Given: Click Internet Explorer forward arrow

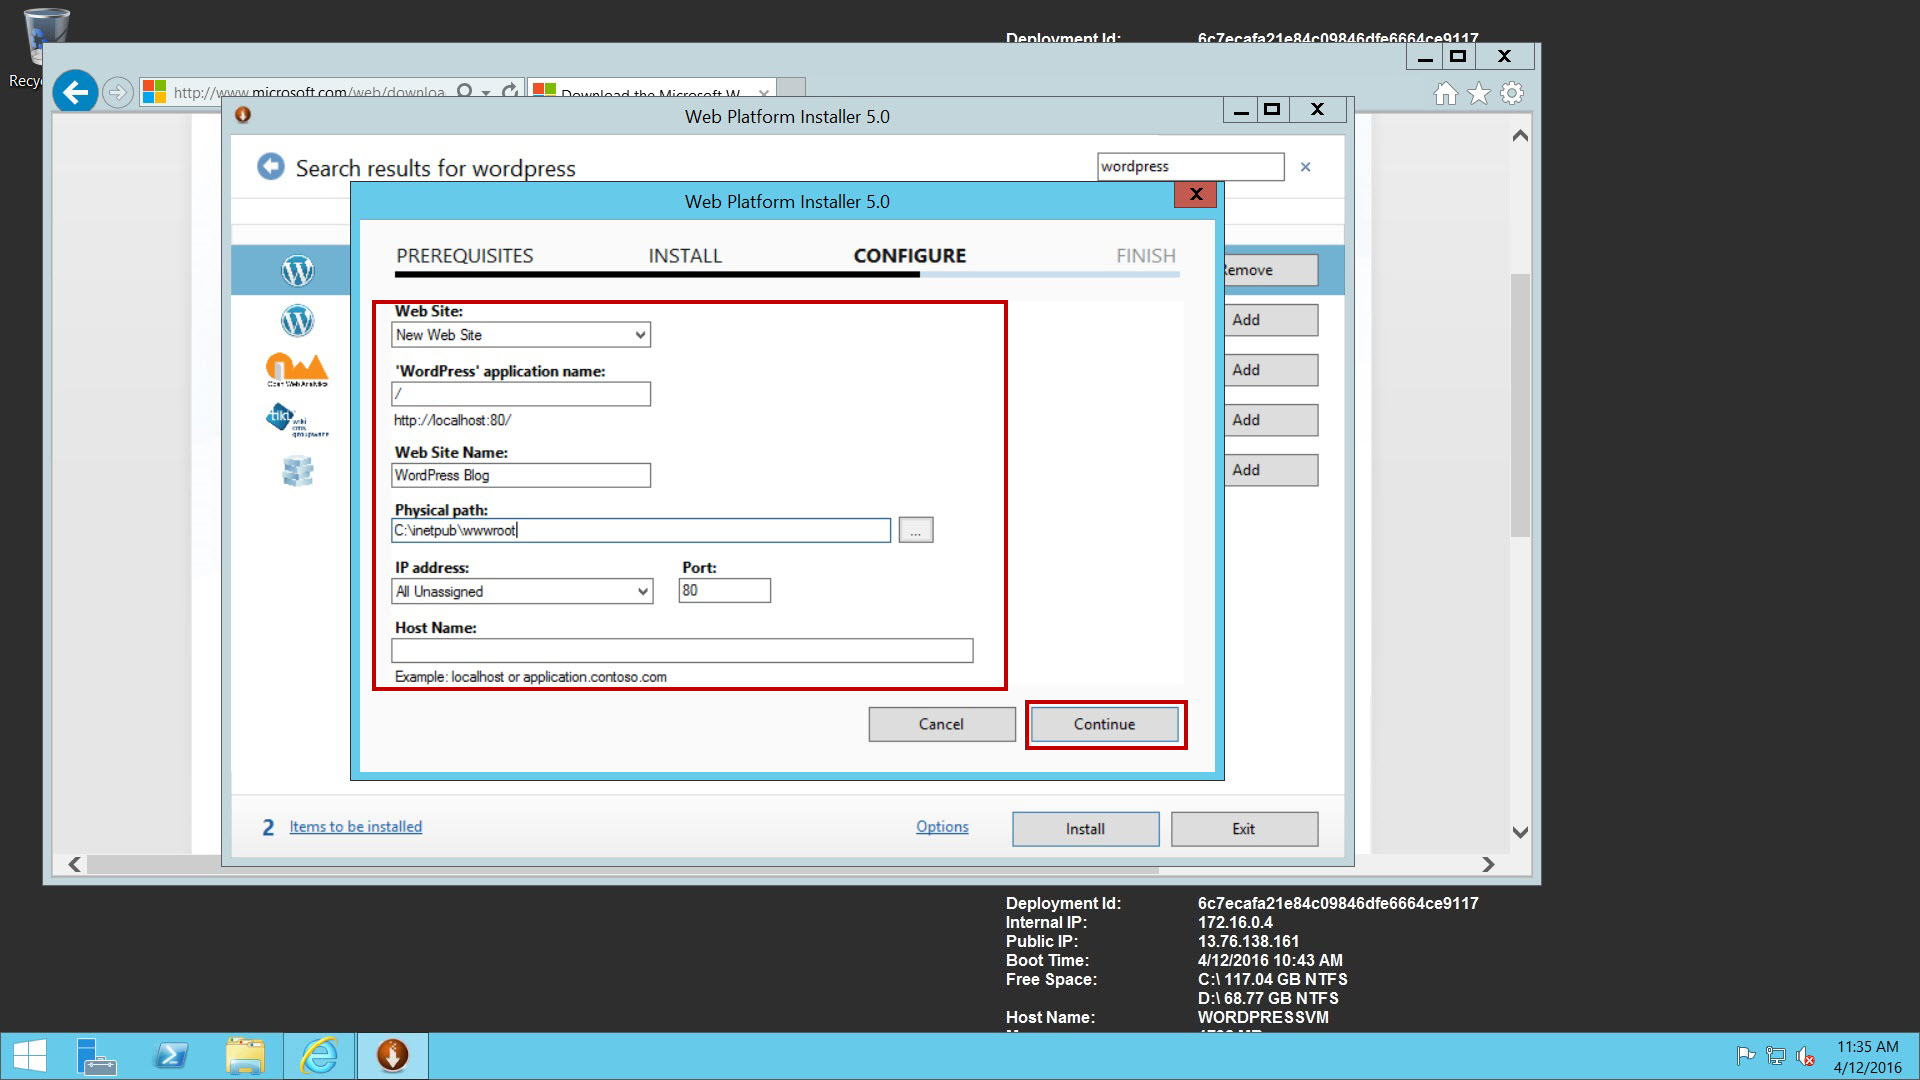Looking at the screenshot, I should [118, 93].
